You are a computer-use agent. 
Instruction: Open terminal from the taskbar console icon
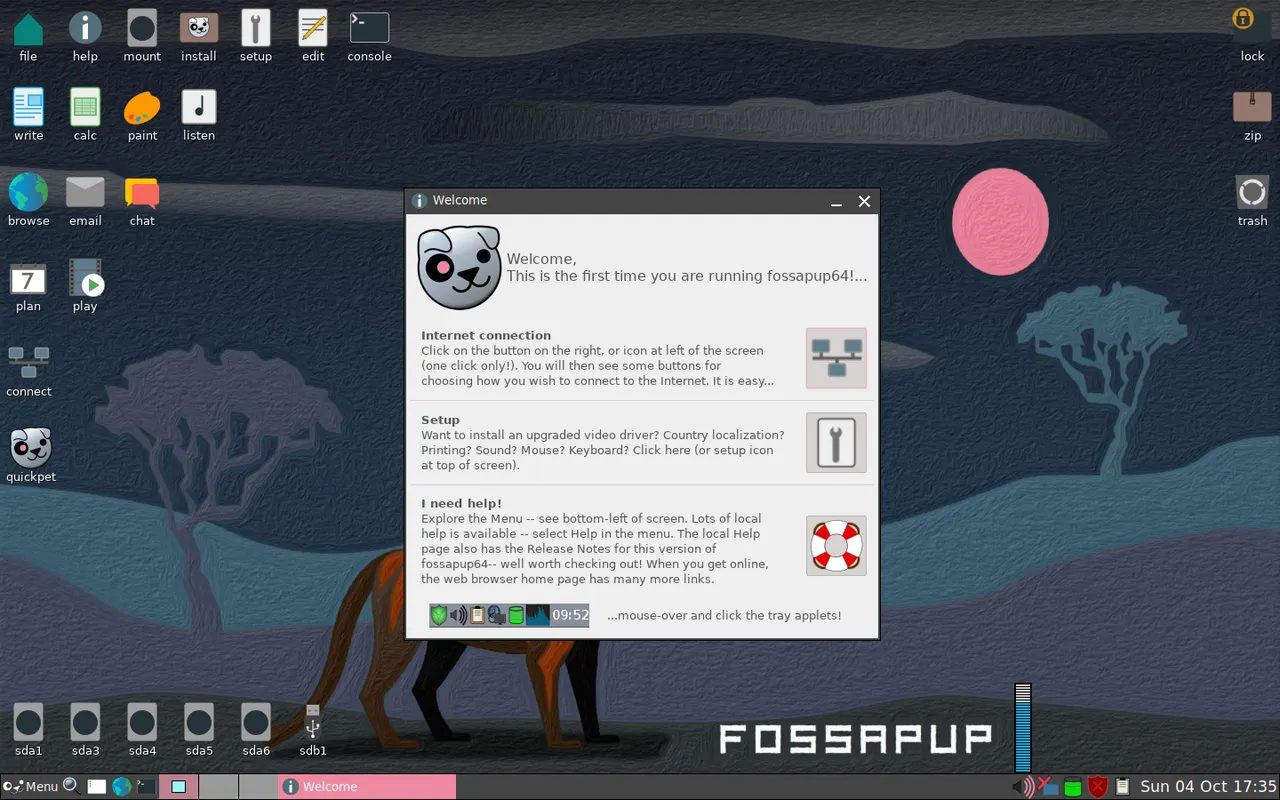coord(146,786)
